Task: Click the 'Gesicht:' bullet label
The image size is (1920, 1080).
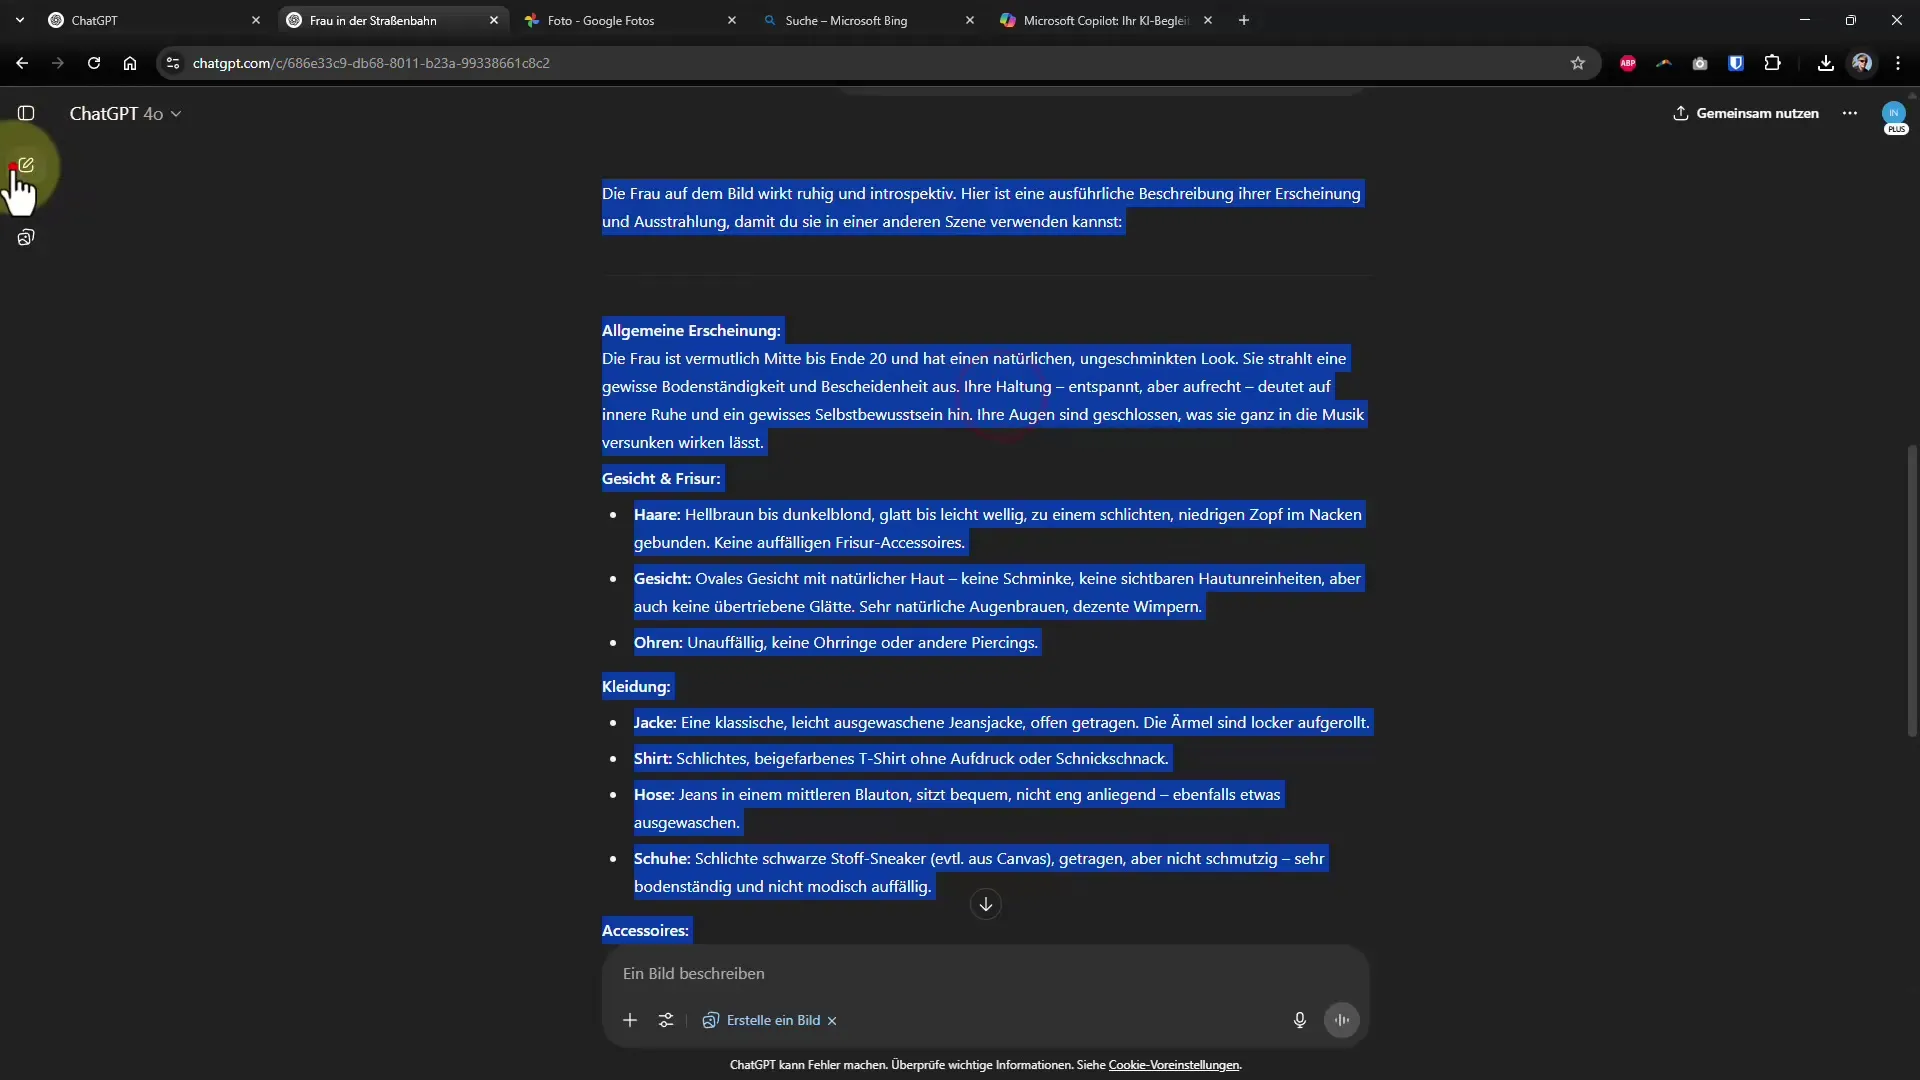Action: coord(662,578)
